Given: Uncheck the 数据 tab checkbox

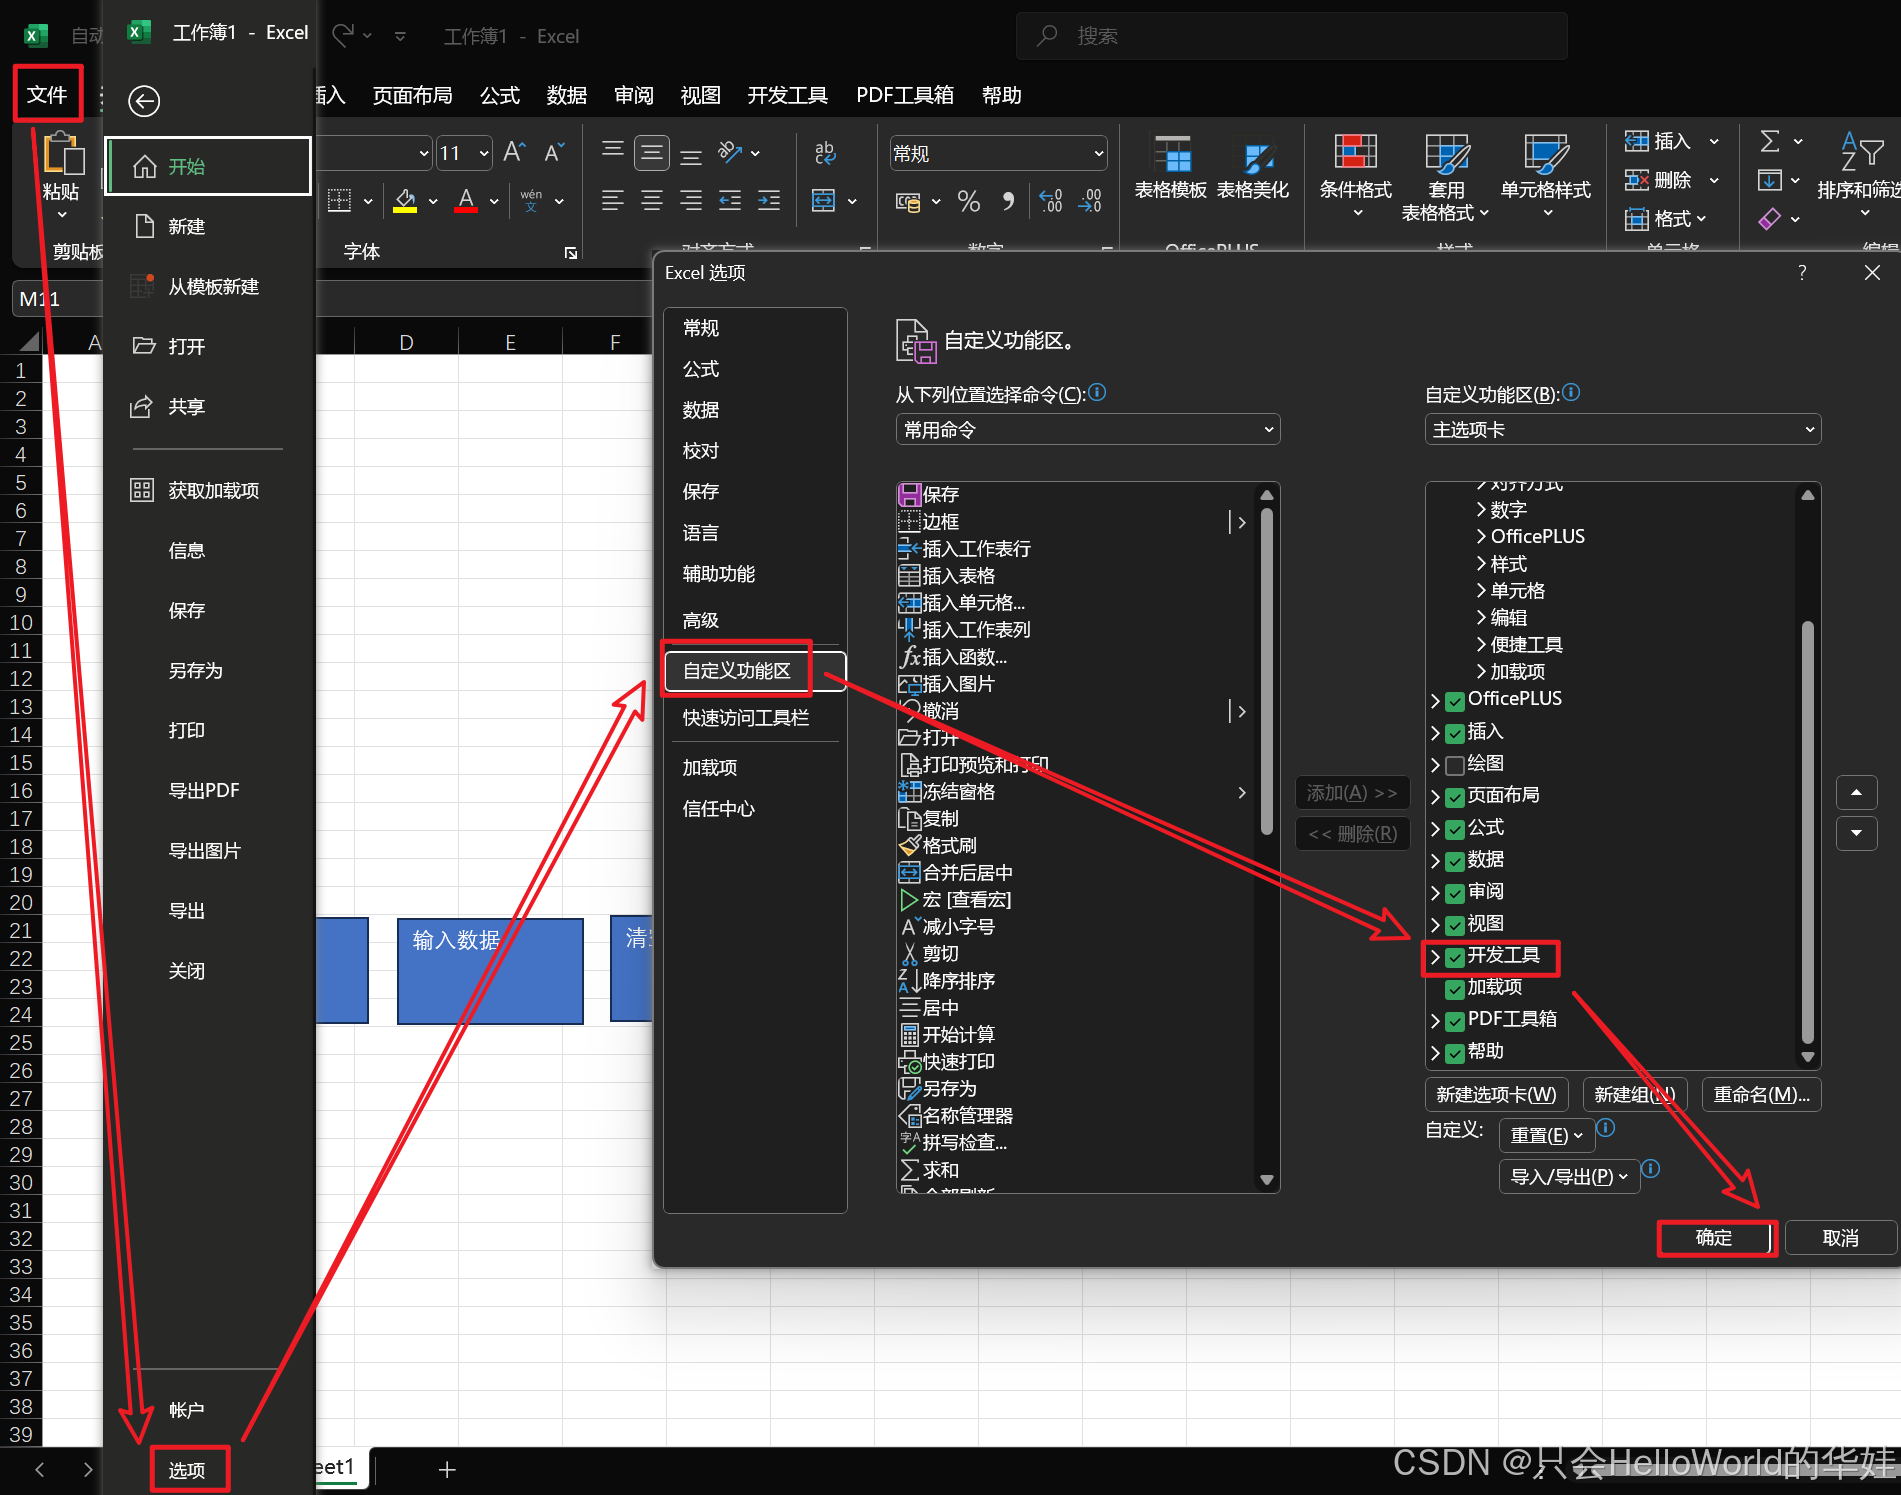Looking at the screenshot, I should point(1455,861).
